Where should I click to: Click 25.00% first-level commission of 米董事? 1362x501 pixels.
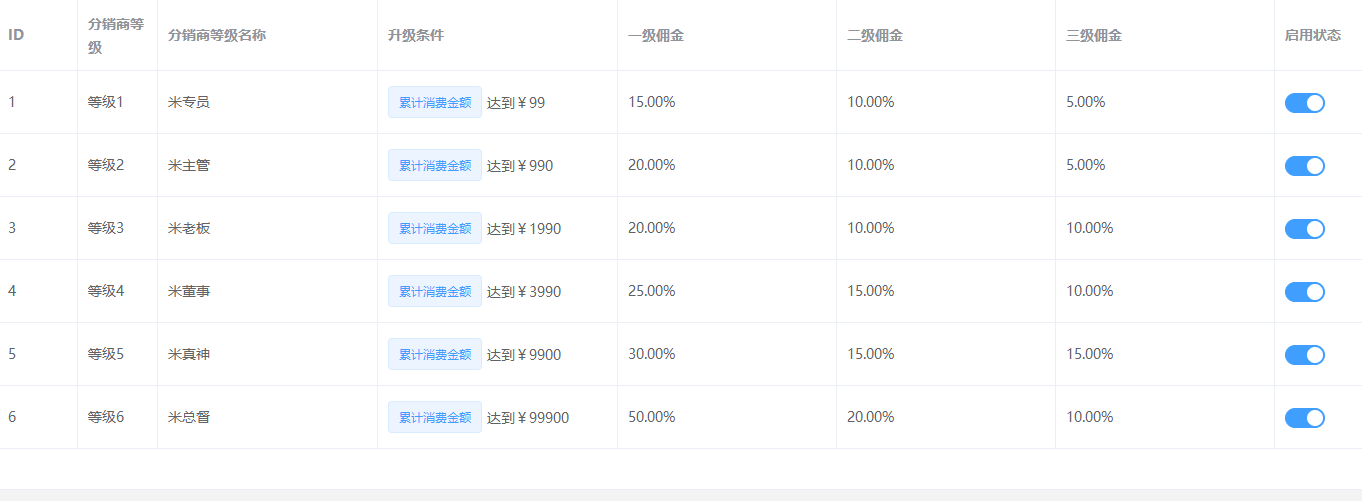(652, 291)
